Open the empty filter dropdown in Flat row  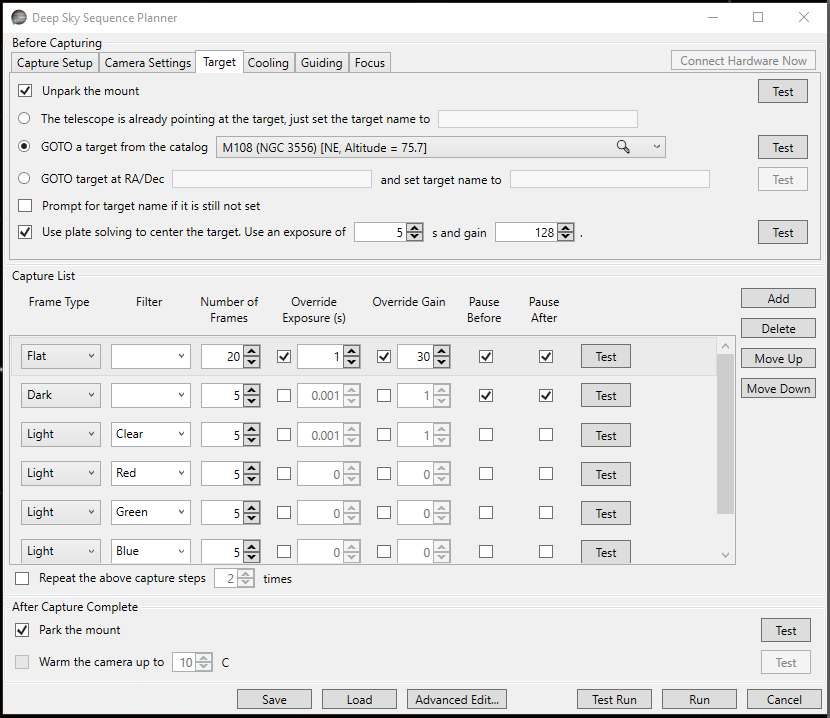[151, 356]
